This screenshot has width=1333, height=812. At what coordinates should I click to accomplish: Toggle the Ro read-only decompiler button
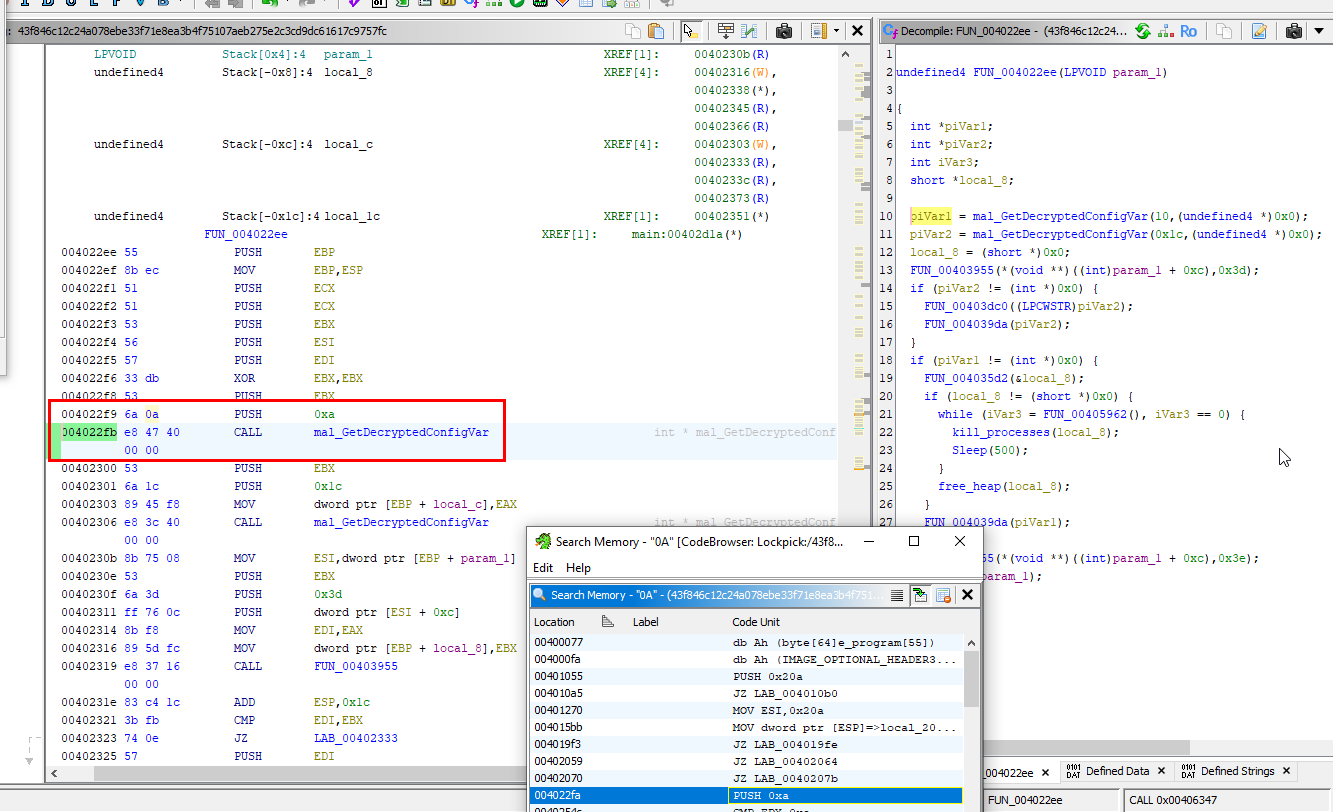point(1188,31)
